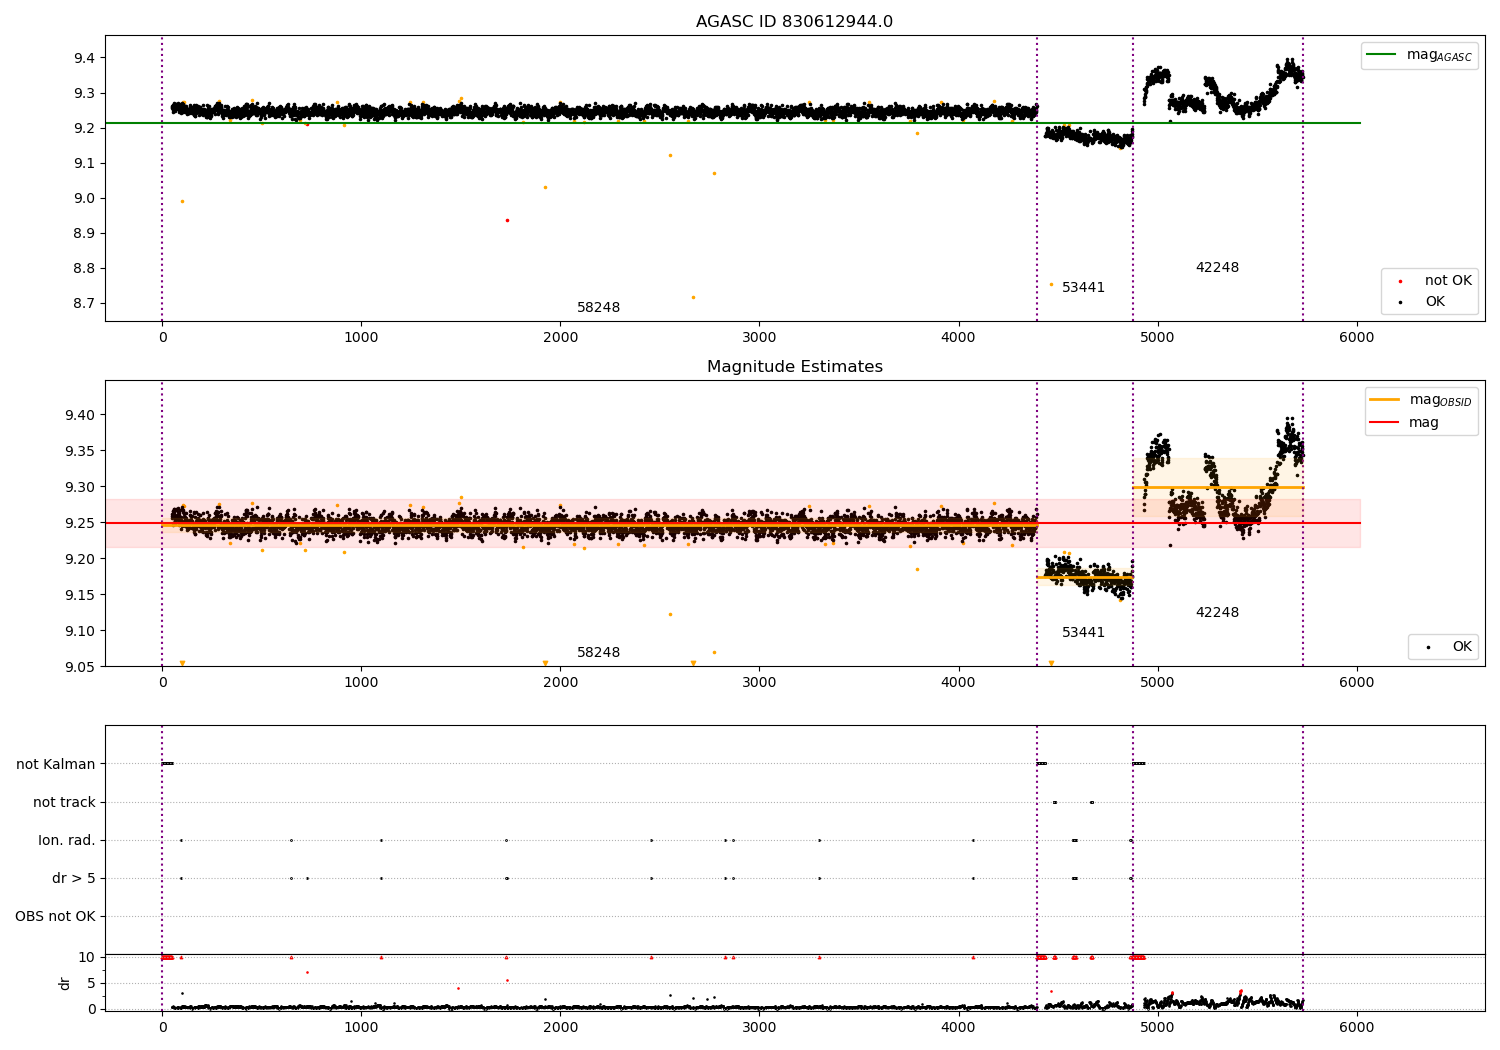The width and height of the screenshot is (1500, 1050).
Task: Click the "8.7" y-tick of the top plot
Action: point(84,304)
